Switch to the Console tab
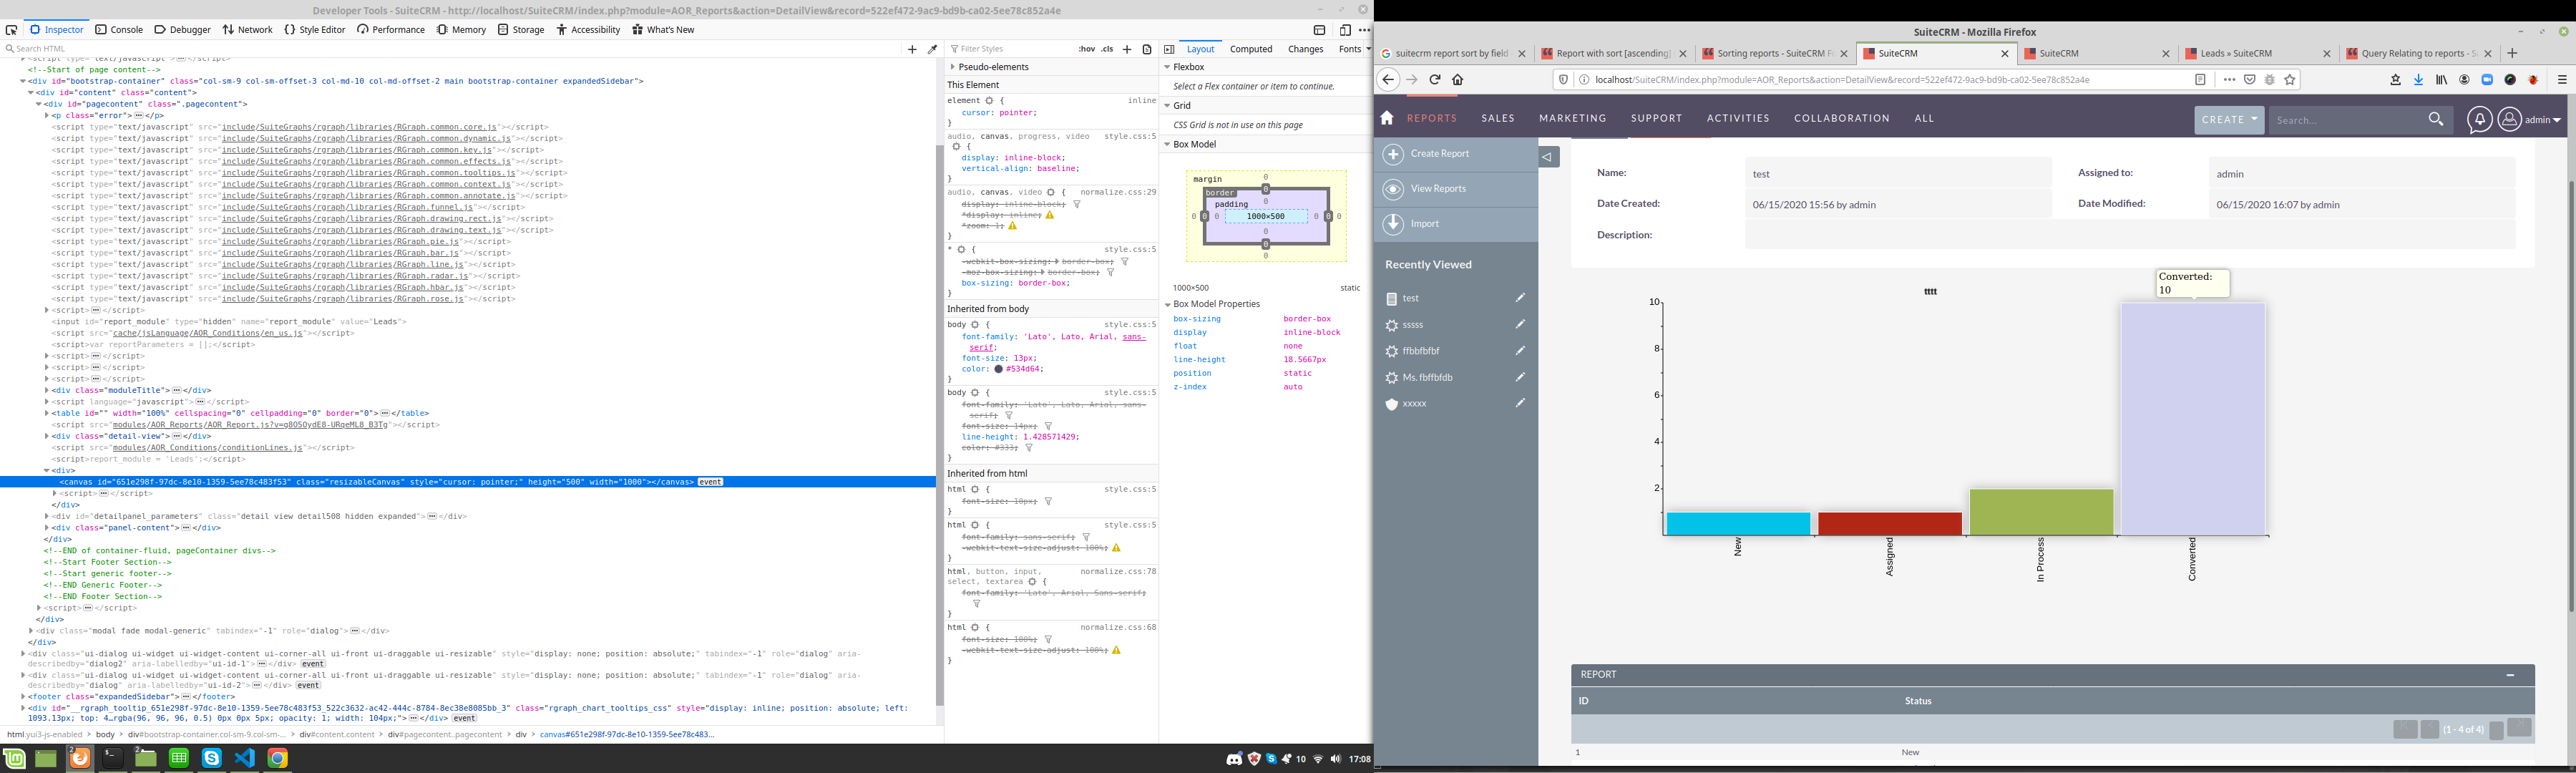2576x773 pixels. 120,30
